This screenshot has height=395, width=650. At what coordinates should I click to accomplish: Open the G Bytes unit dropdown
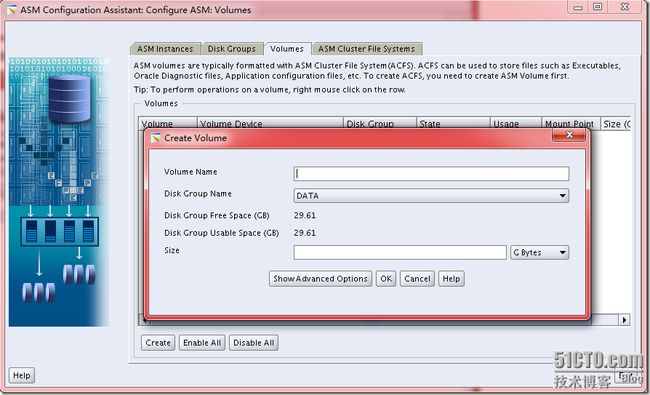pyautogui.click(x=539, y=252)
